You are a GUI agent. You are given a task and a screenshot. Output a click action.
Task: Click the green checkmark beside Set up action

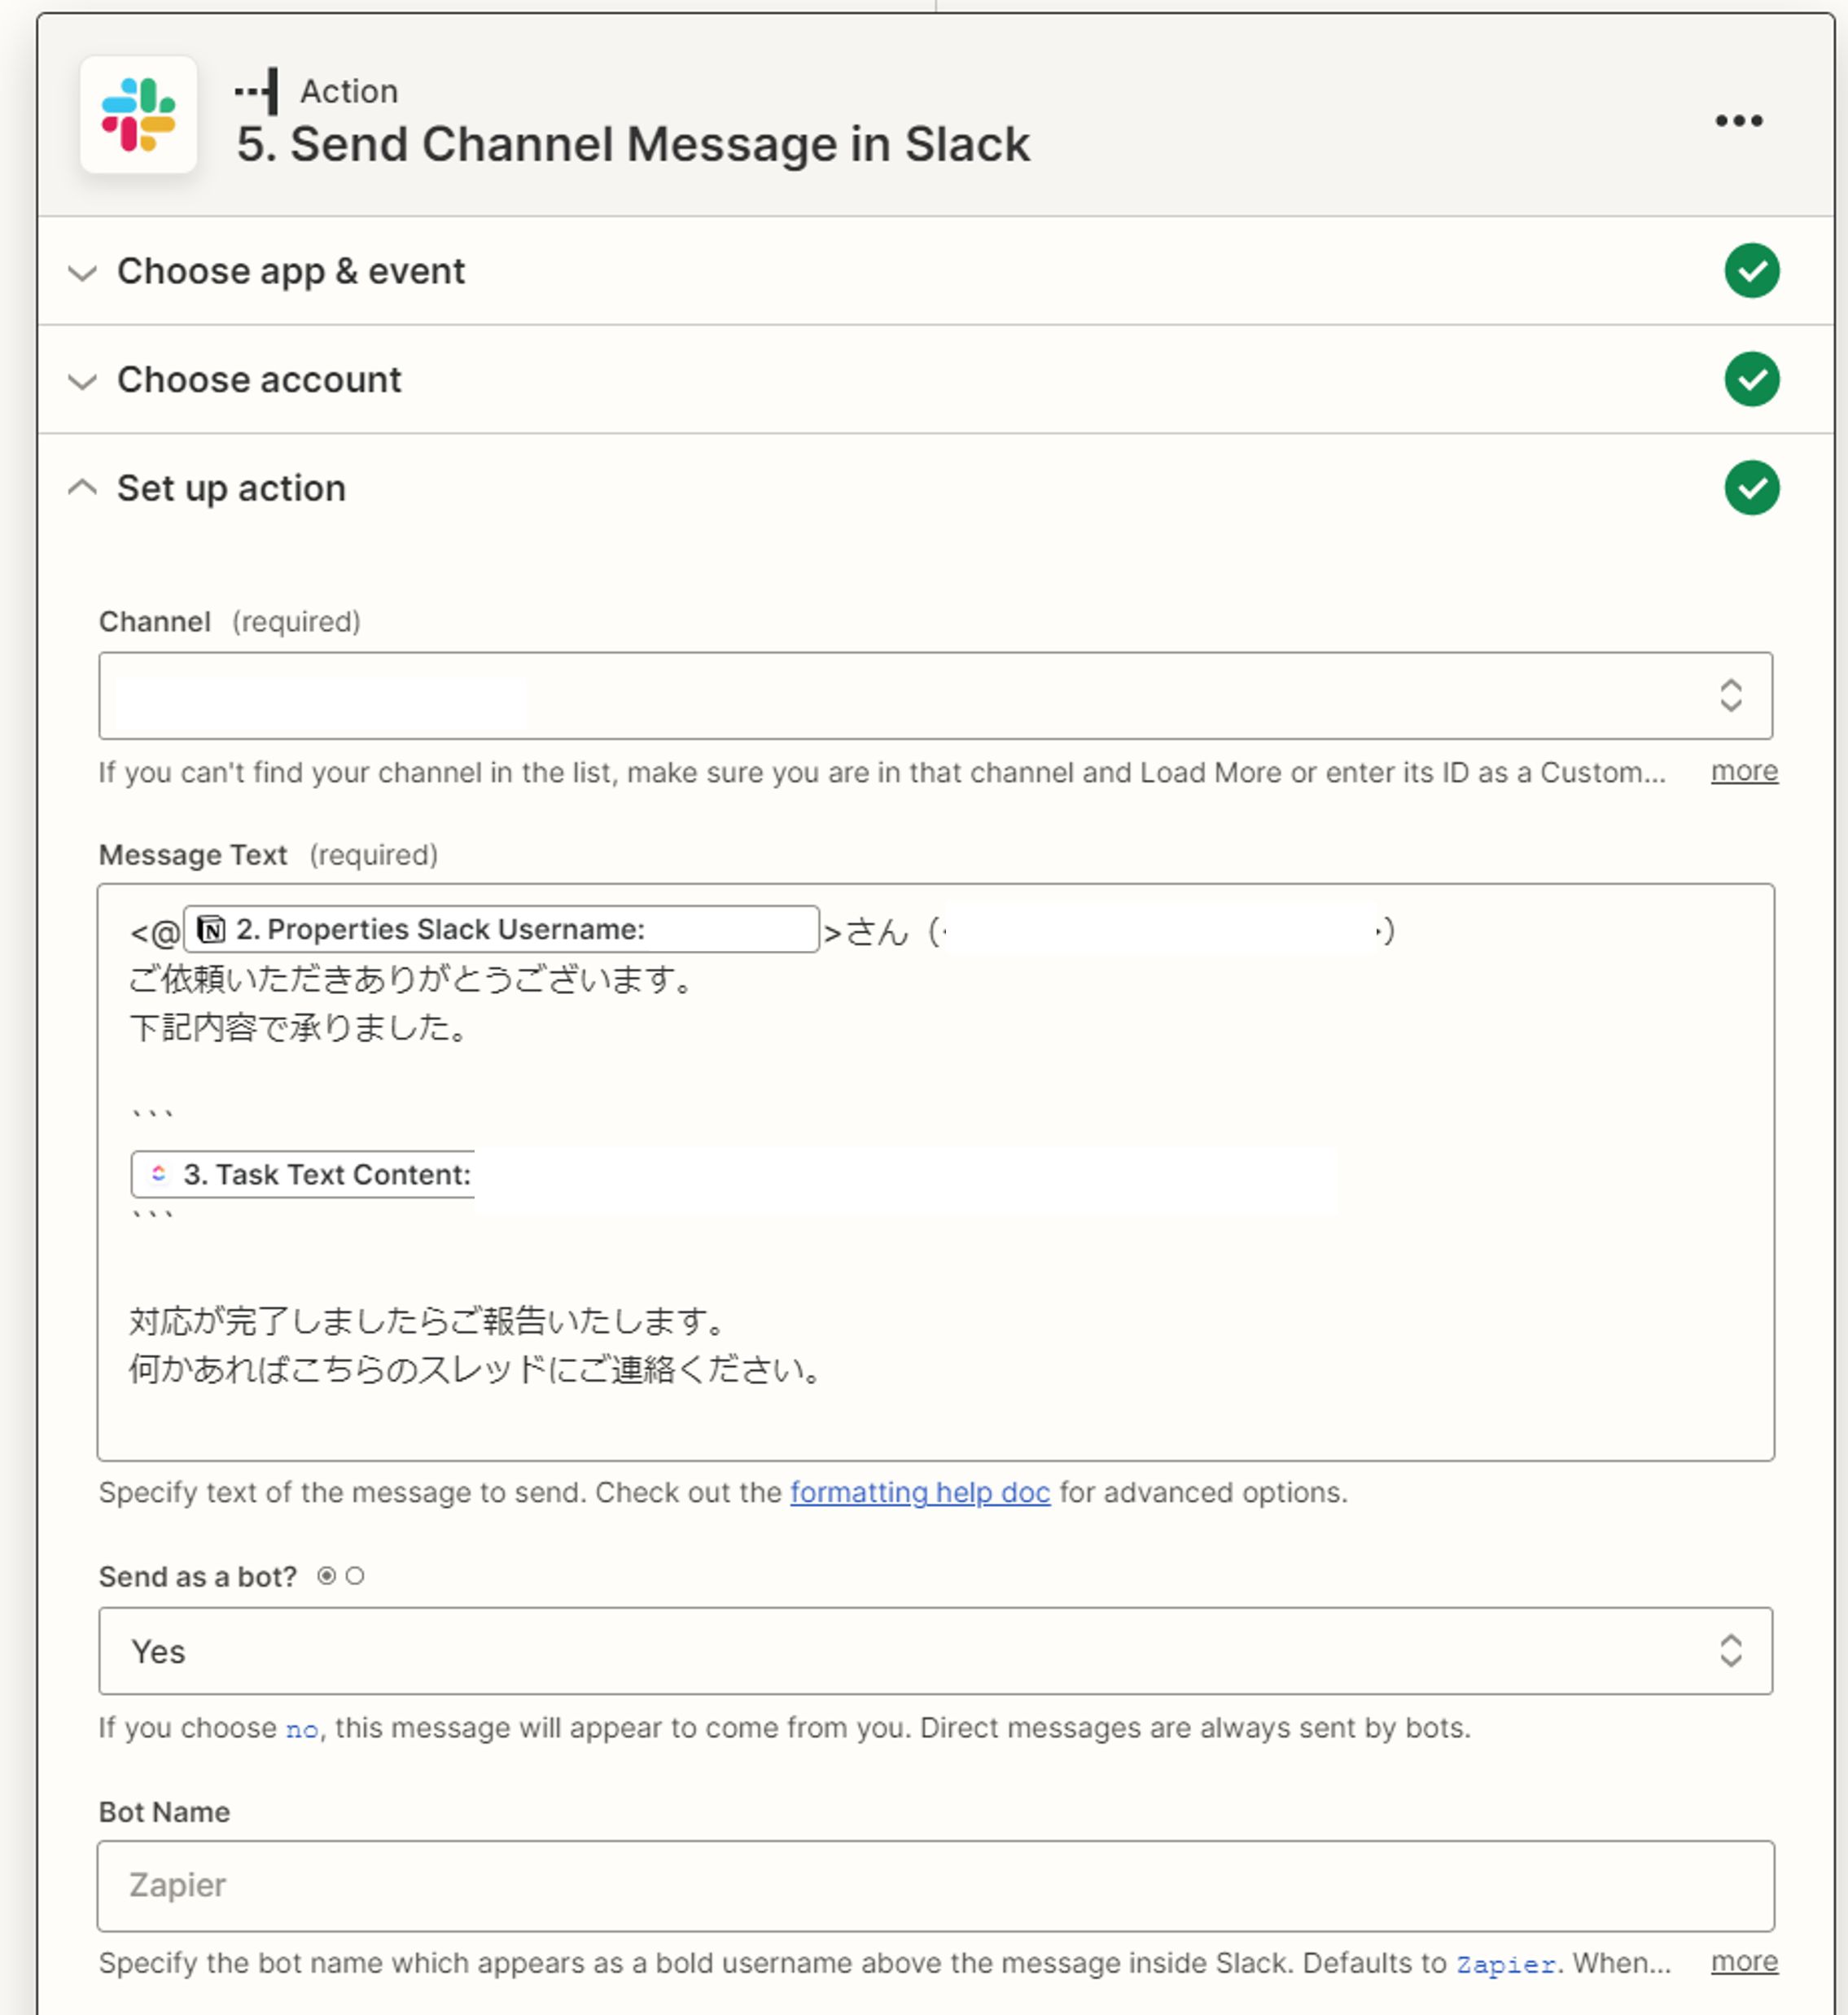pos(1751,488)
